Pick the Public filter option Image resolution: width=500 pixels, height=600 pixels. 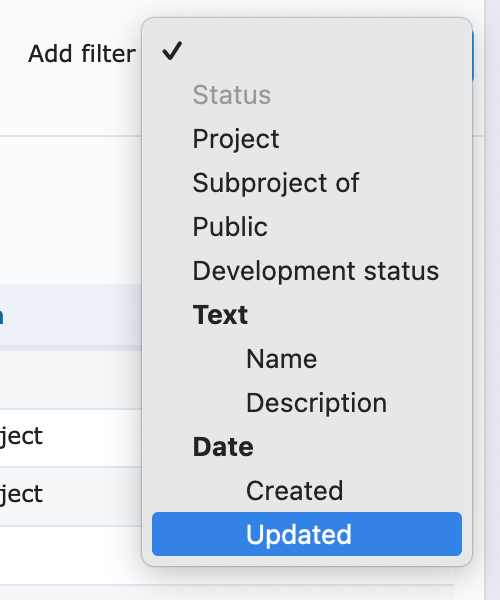pyautogui.click(x=230, y=227)
